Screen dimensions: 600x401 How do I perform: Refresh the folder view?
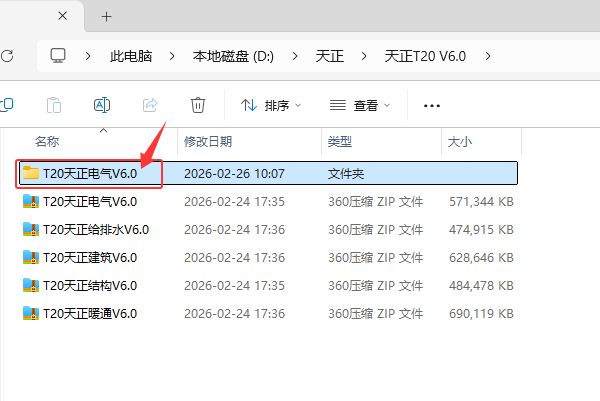[x=7, y=56]
